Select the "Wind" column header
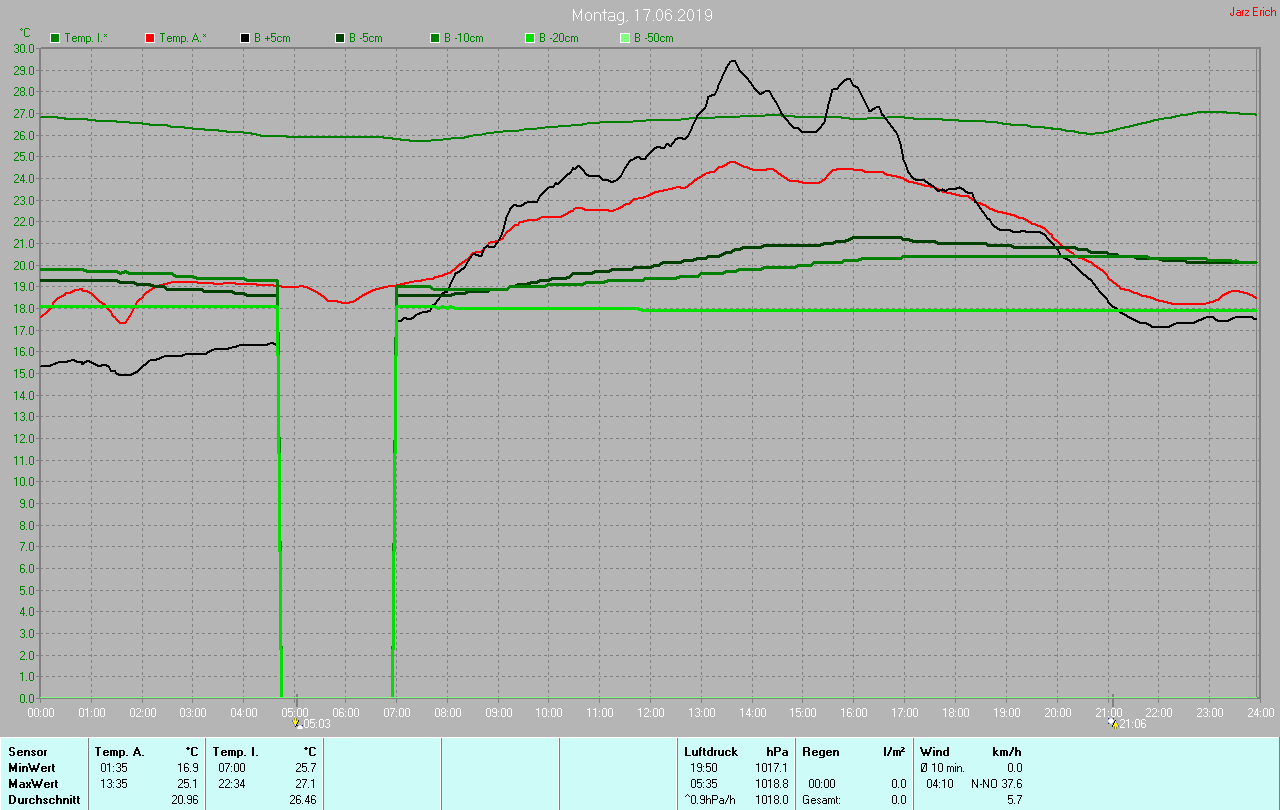Viewport: 1280px width, 810px height. coord(934,751)
